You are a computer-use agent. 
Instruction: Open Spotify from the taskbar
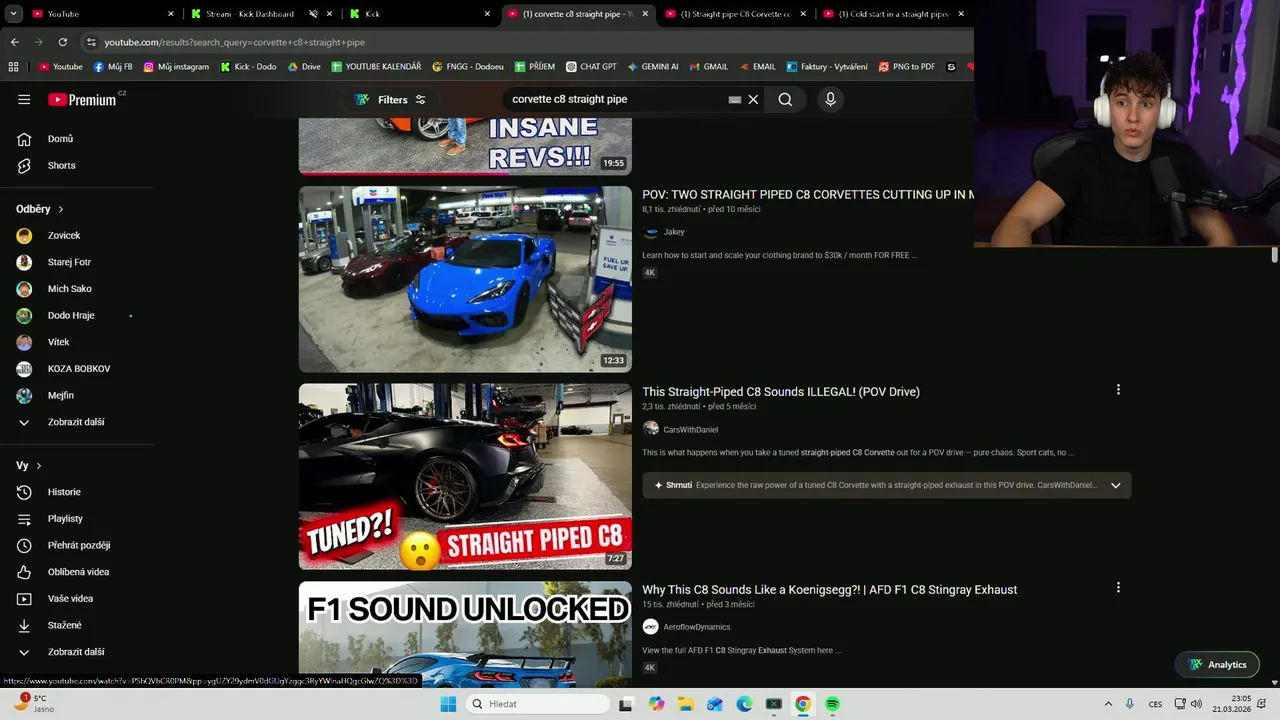(x=832, y=704)
